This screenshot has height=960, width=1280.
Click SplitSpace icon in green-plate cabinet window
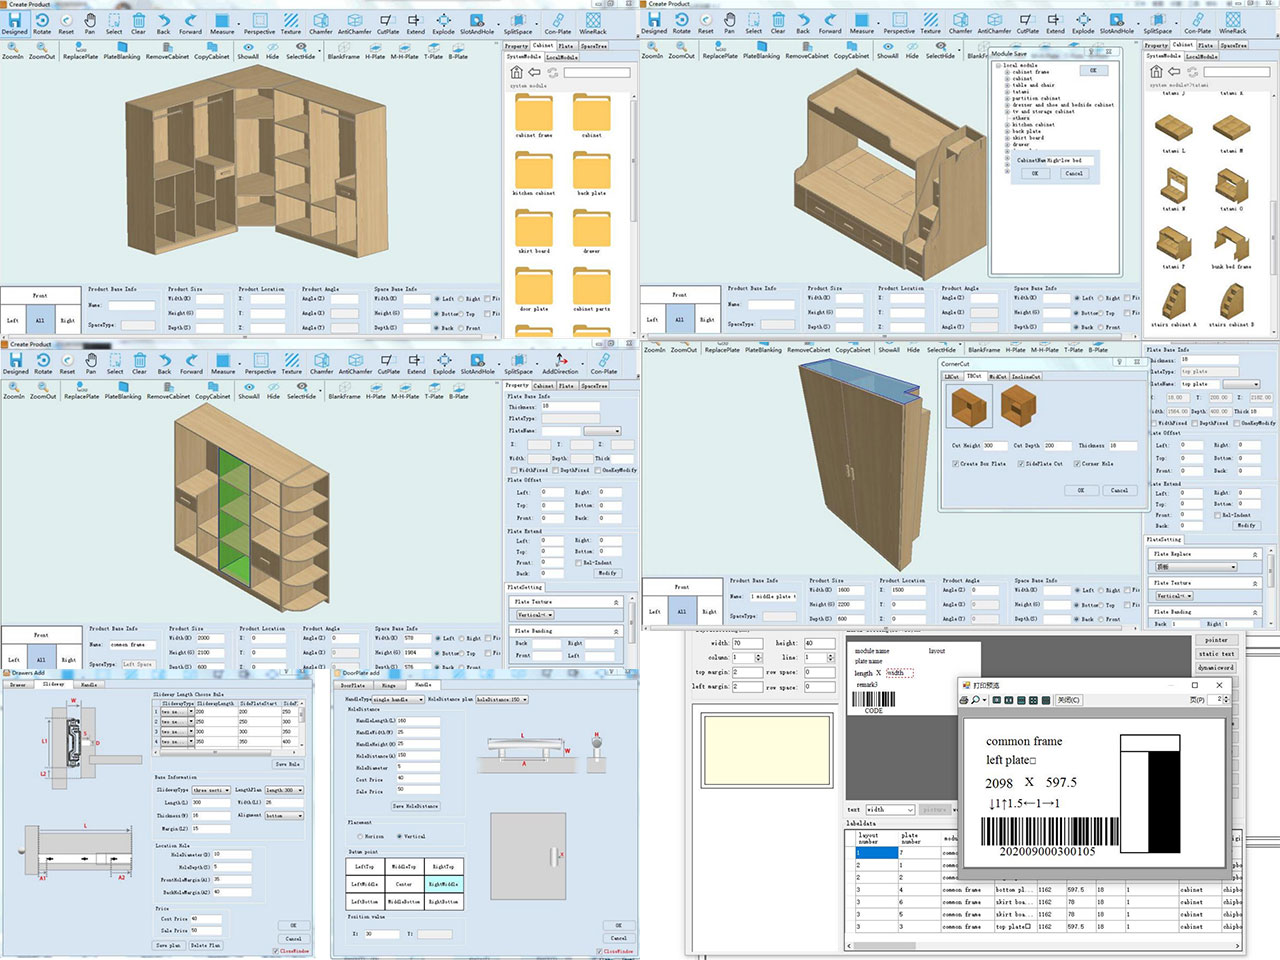(x=518, y=361)
